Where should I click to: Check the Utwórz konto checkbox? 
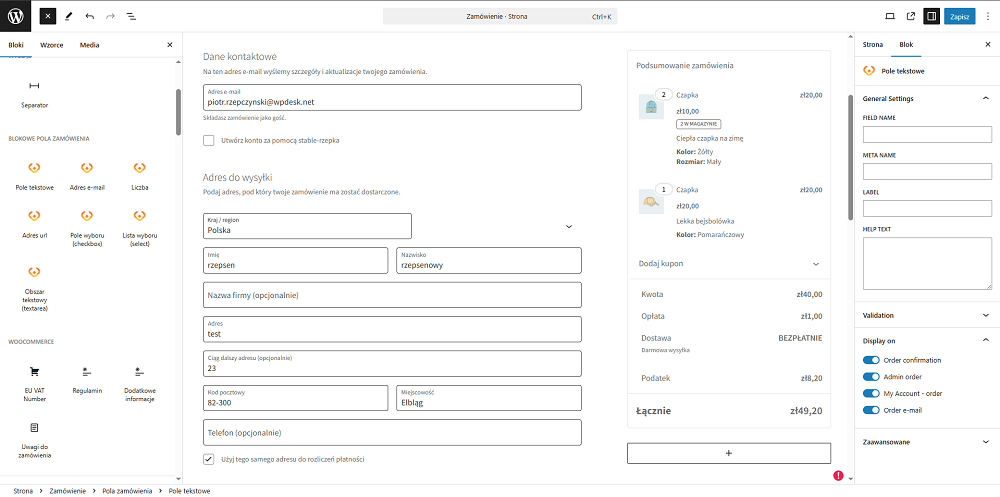(209, 141)
